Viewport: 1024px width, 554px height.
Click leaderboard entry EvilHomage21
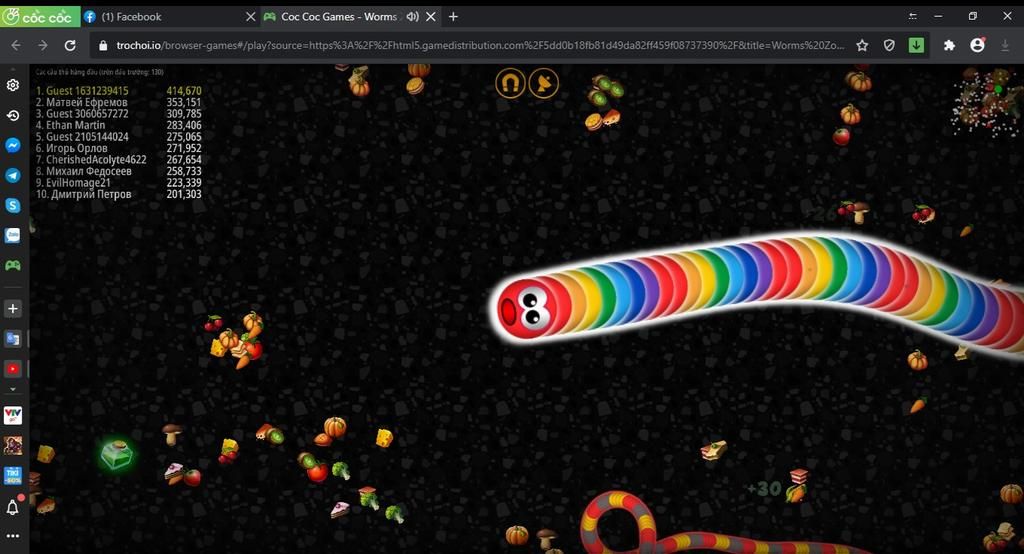pos(73,183)
